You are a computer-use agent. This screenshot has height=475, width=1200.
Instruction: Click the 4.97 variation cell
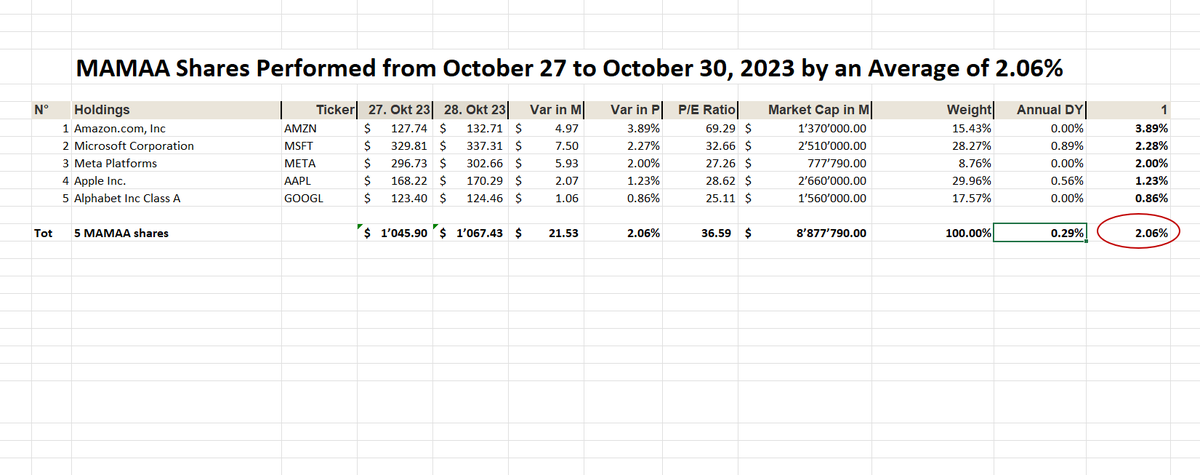click(x=548, y=128)
